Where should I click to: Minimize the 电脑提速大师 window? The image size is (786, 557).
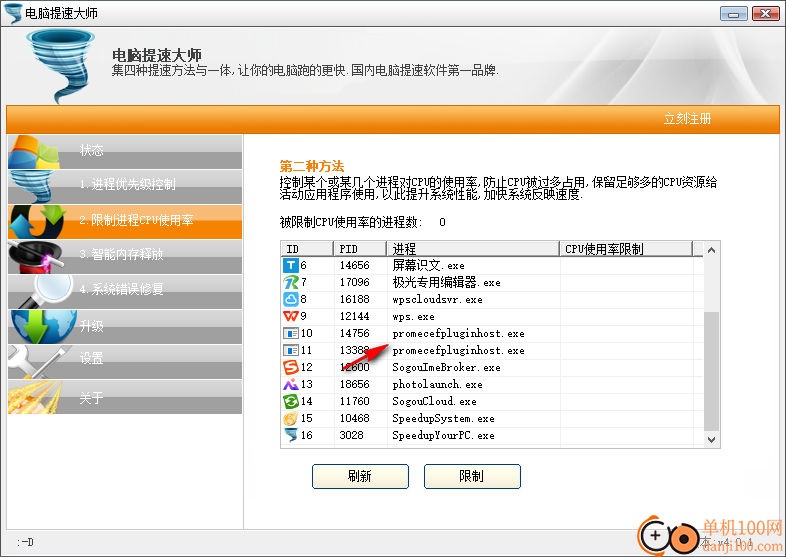tap(733, 14)
